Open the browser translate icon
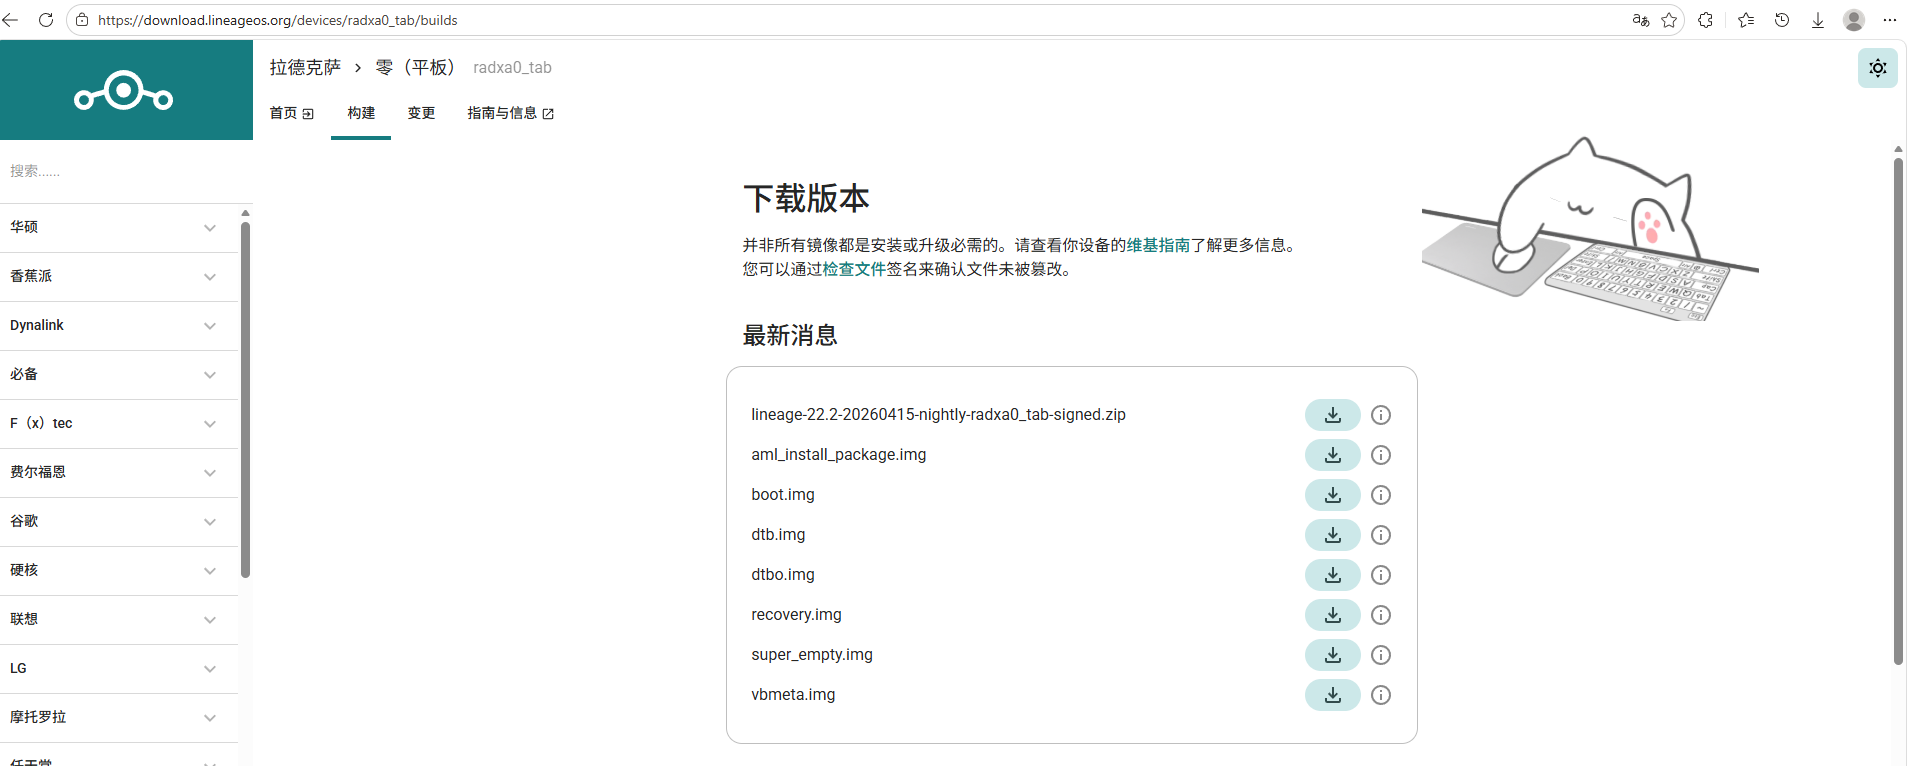 click(1640, 20)
